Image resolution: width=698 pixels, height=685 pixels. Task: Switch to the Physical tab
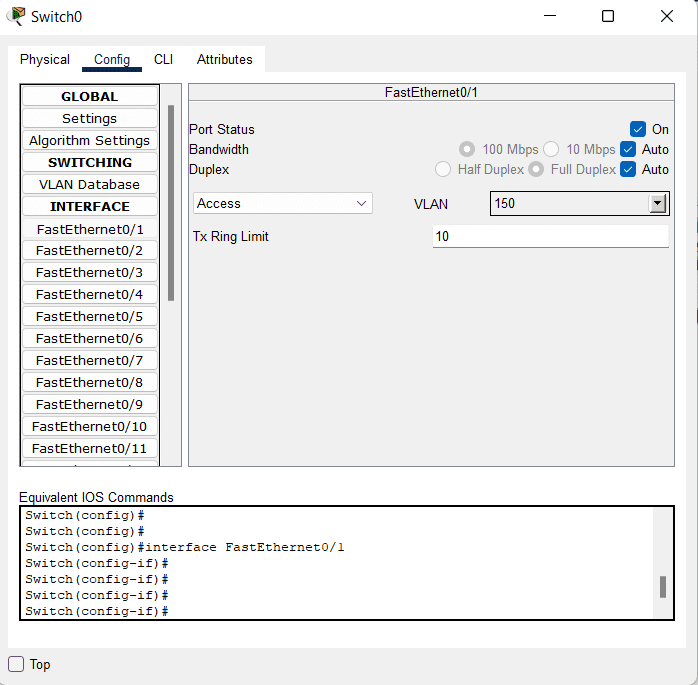click(x=45, y=59)
